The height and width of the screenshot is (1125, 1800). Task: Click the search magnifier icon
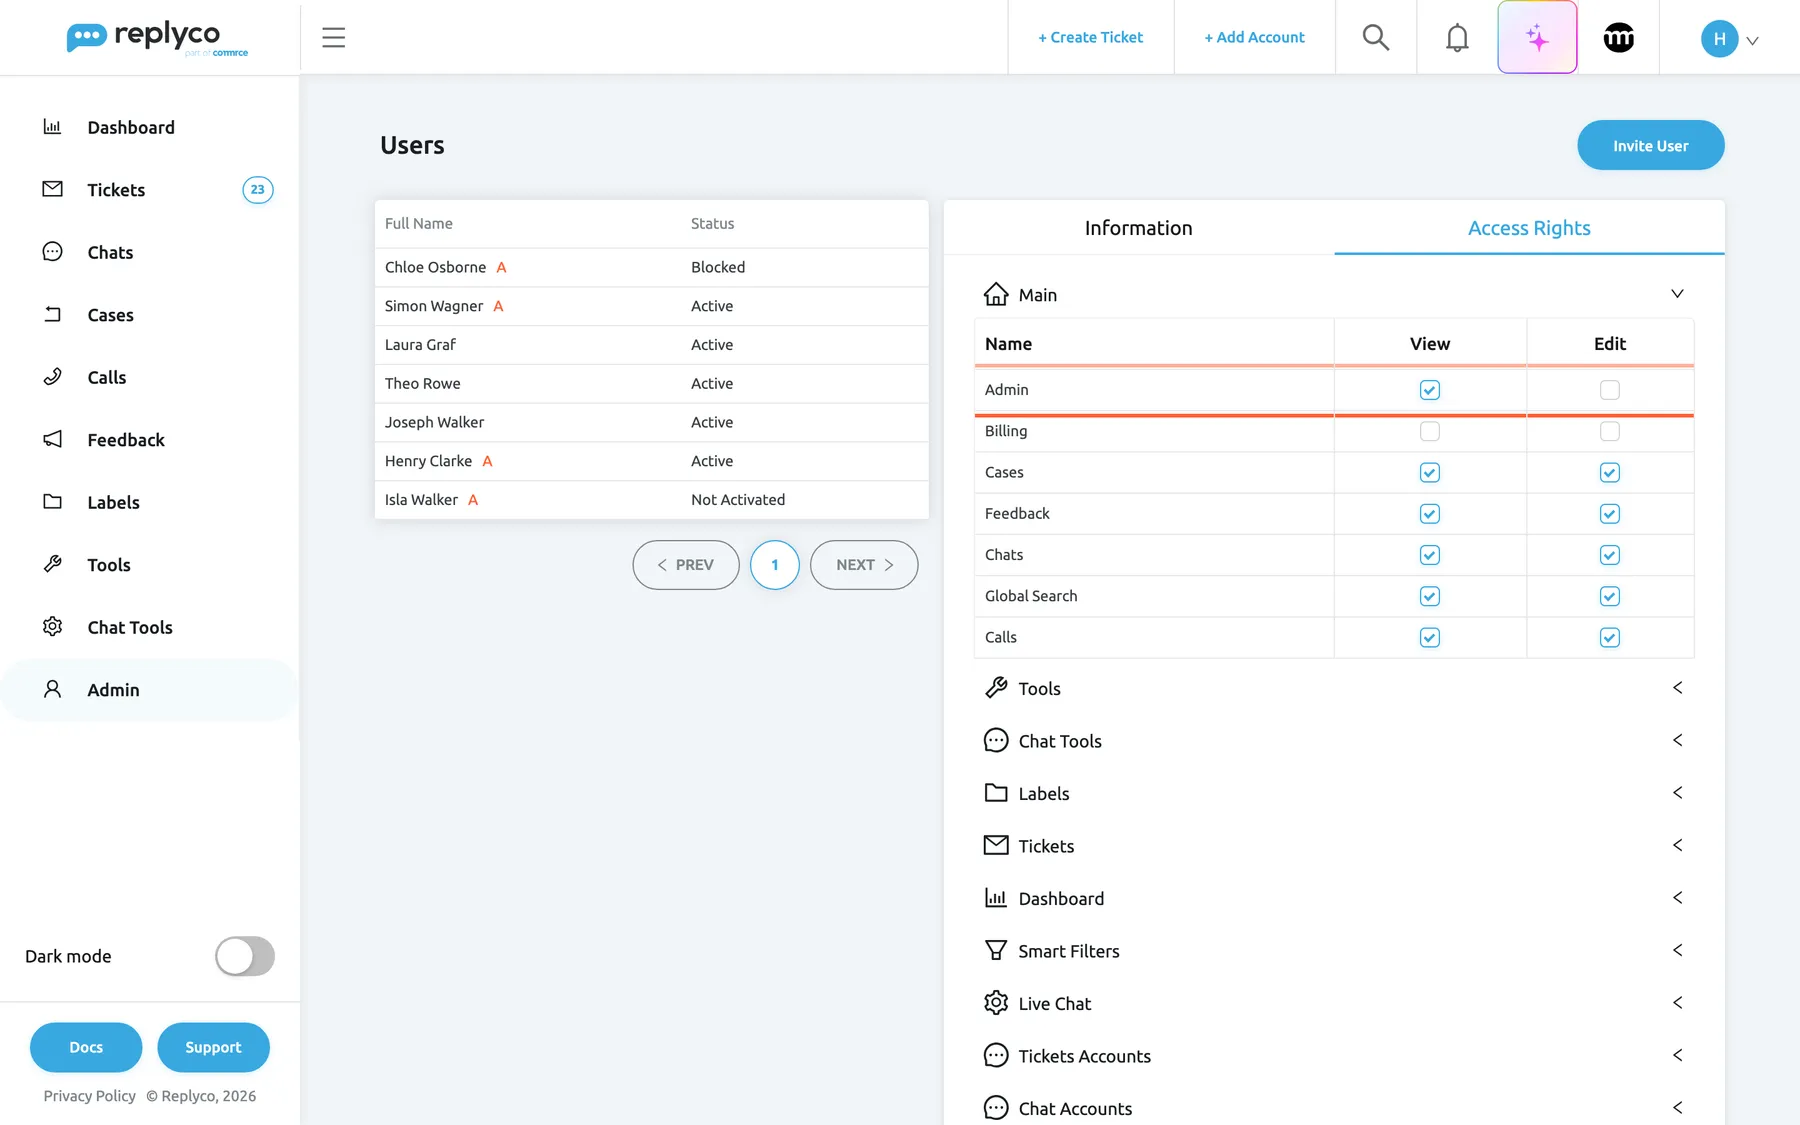coord(1376,38)
